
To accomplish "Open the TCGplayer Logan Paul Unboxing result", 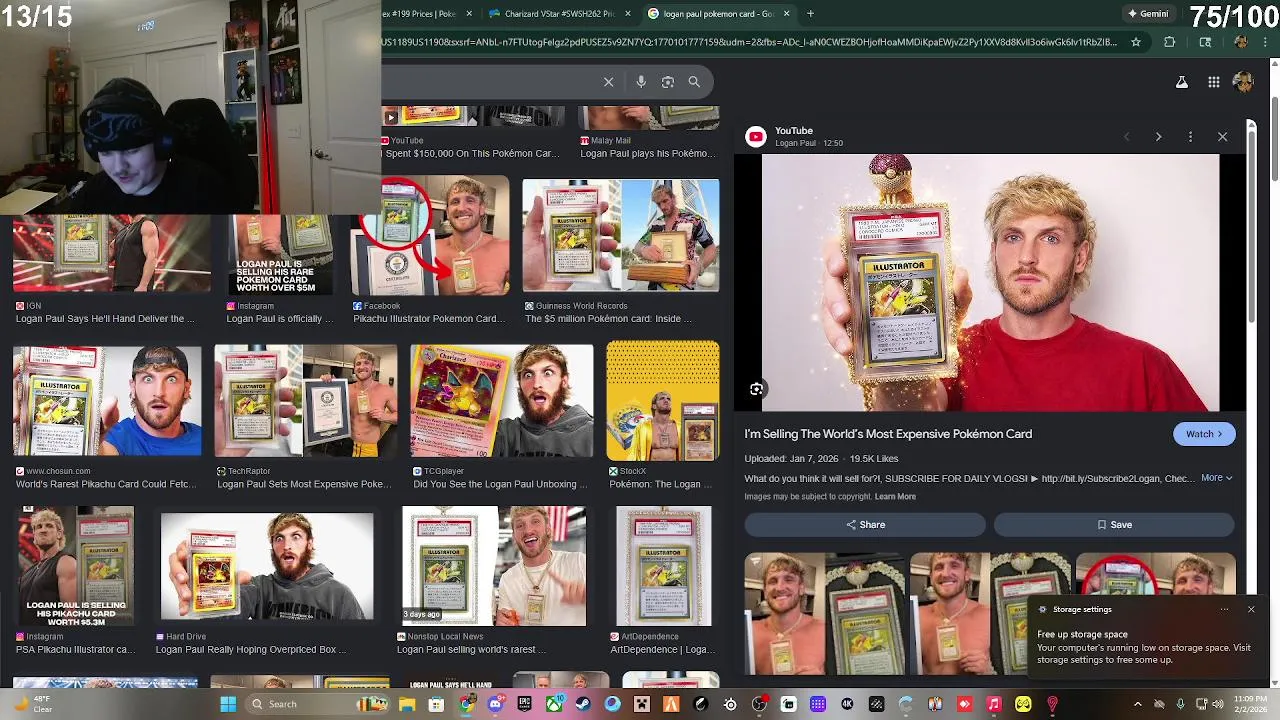I will (x=501, y=401).
